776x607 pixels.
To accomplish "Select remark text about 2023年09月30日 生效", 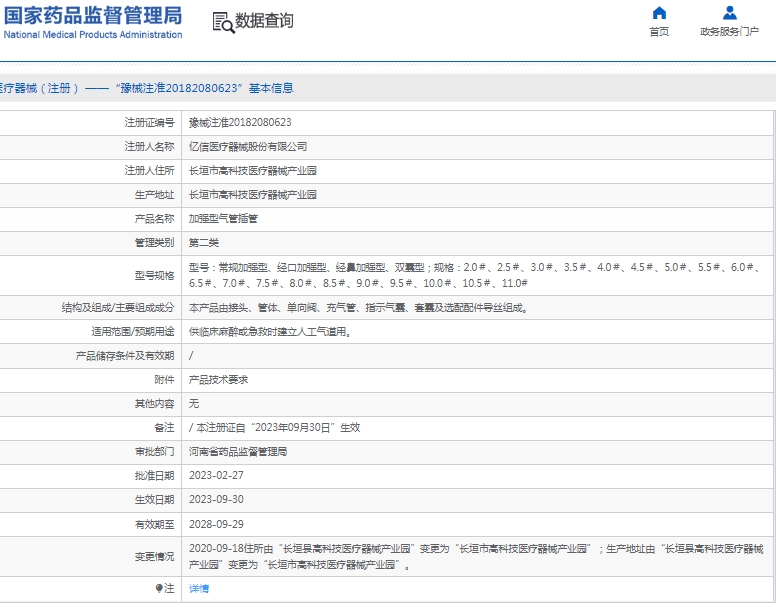I will 275,427.
